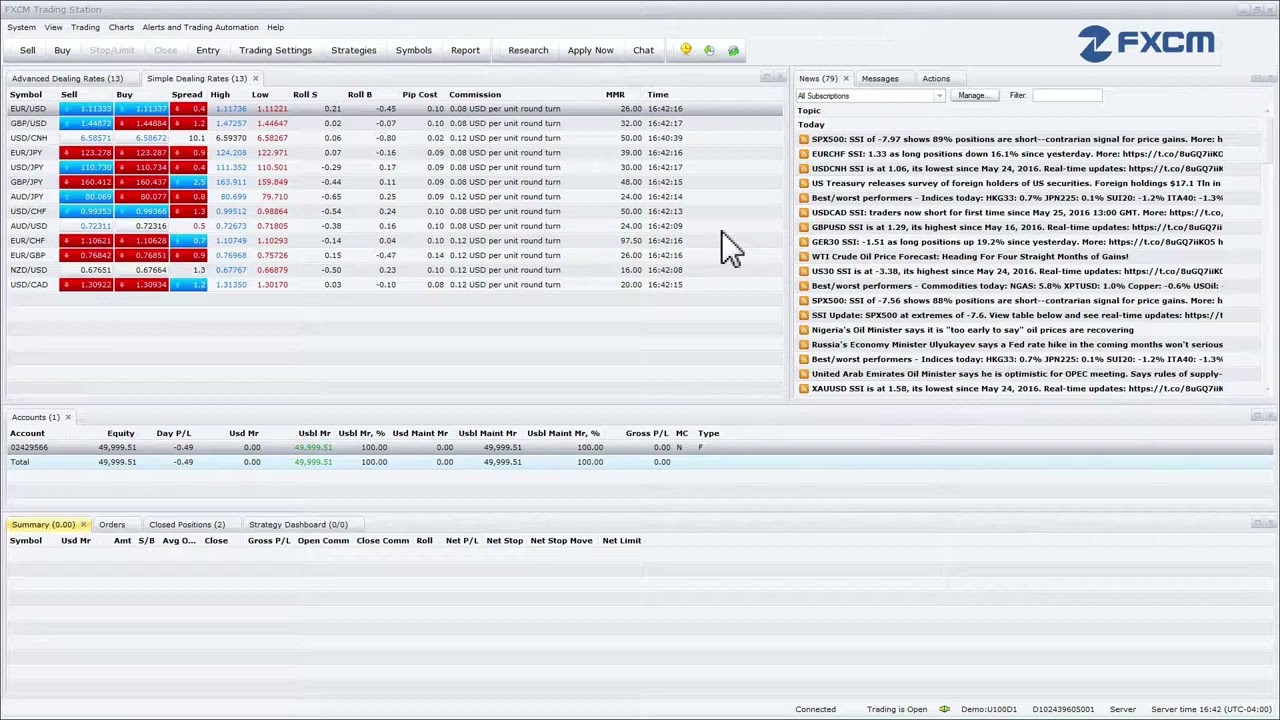Click GBP/USD blue sell price cell

coord(86,123)
